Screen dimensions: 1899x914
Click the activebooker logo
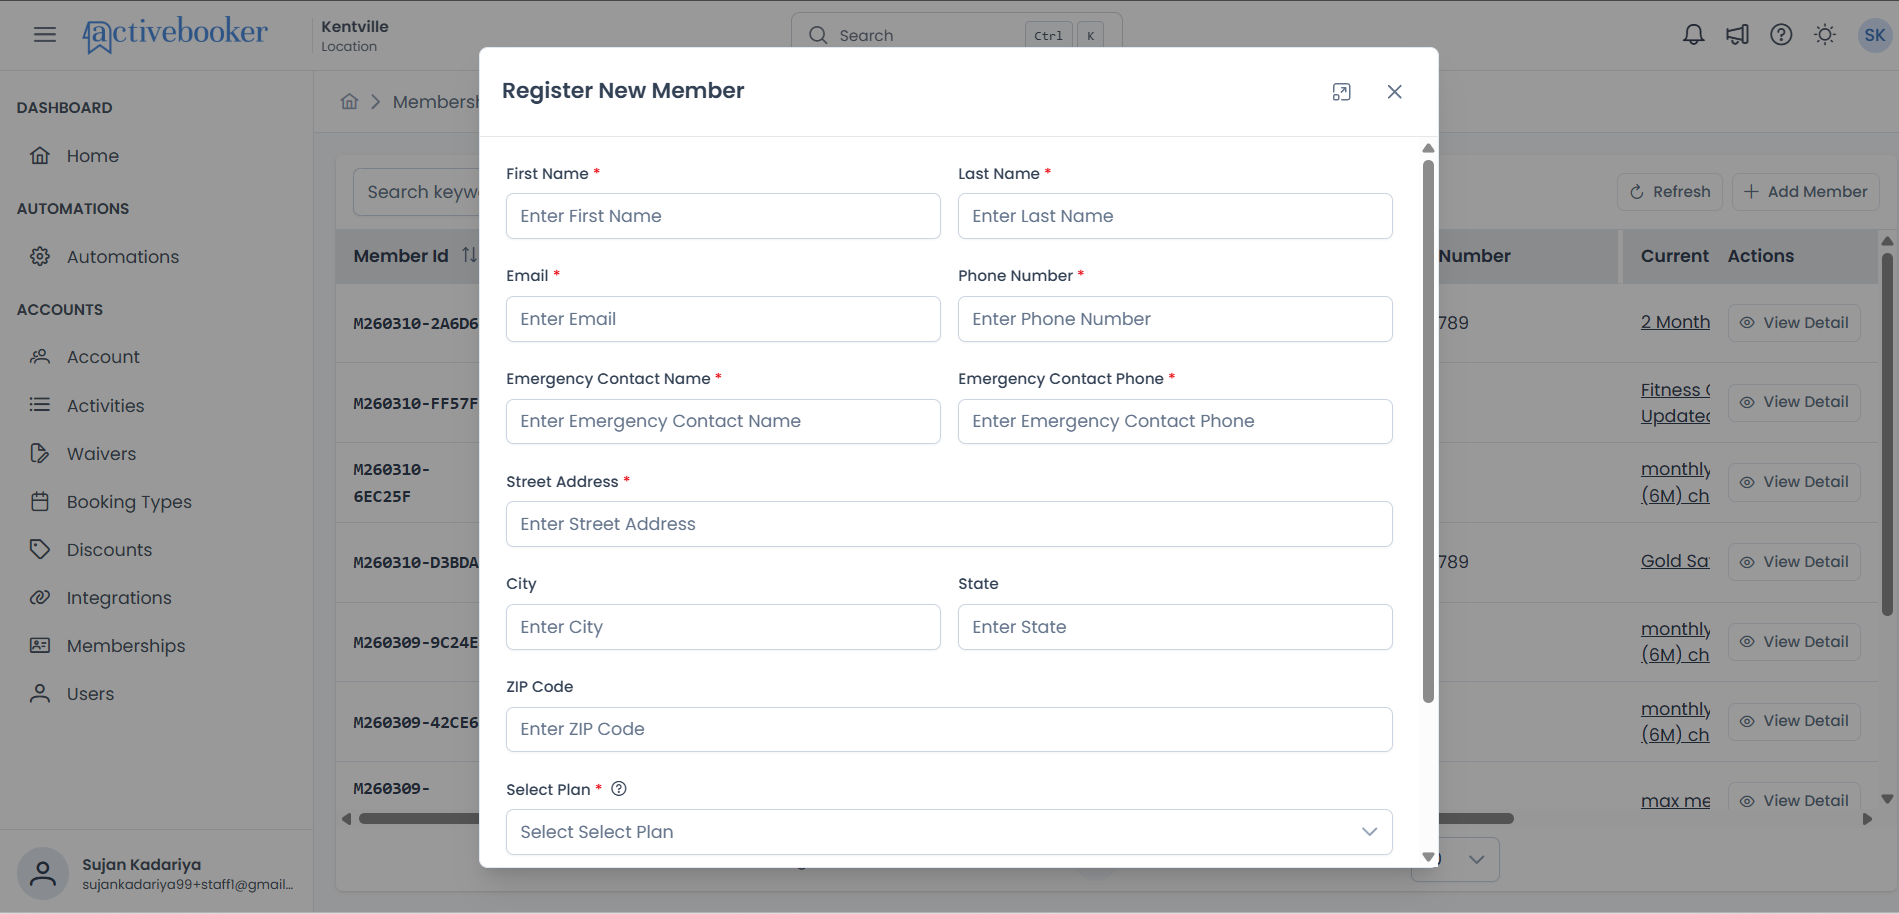click(175, 35)
